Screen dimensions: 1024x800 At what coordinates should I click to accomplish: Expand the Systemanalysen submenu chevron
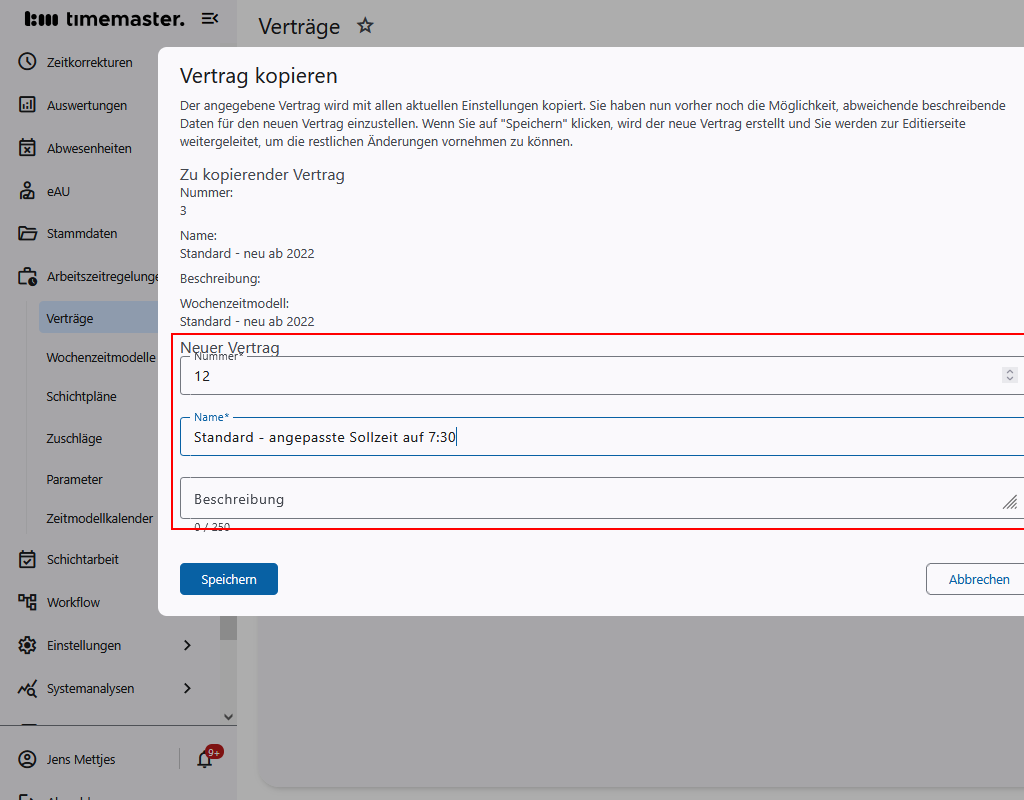(187, 688)
